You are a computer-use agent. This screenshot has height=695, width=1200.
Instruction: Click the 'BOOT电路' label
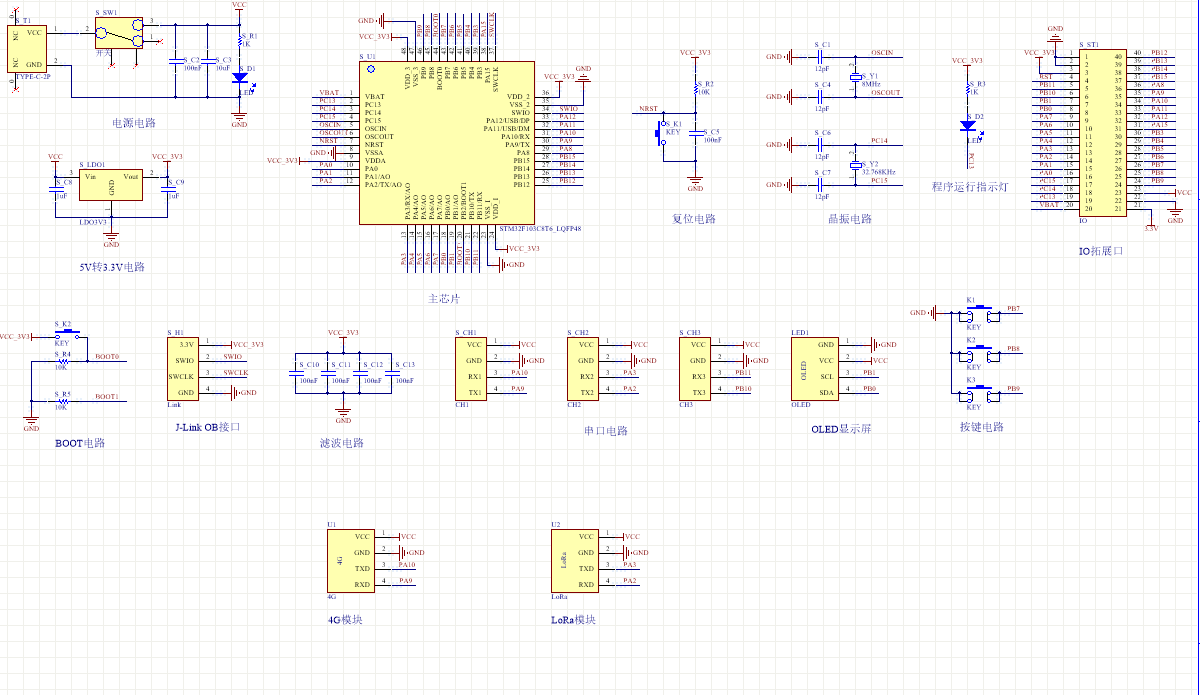click(x=80, y=443)
